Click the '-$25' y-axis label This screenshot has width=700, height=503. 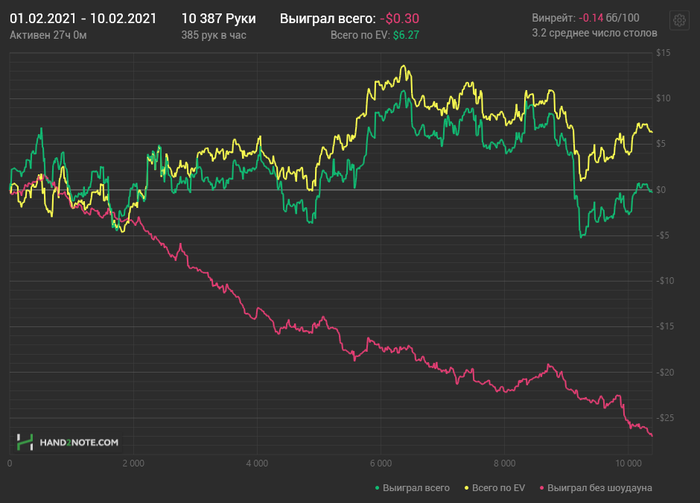pos(665,418)
